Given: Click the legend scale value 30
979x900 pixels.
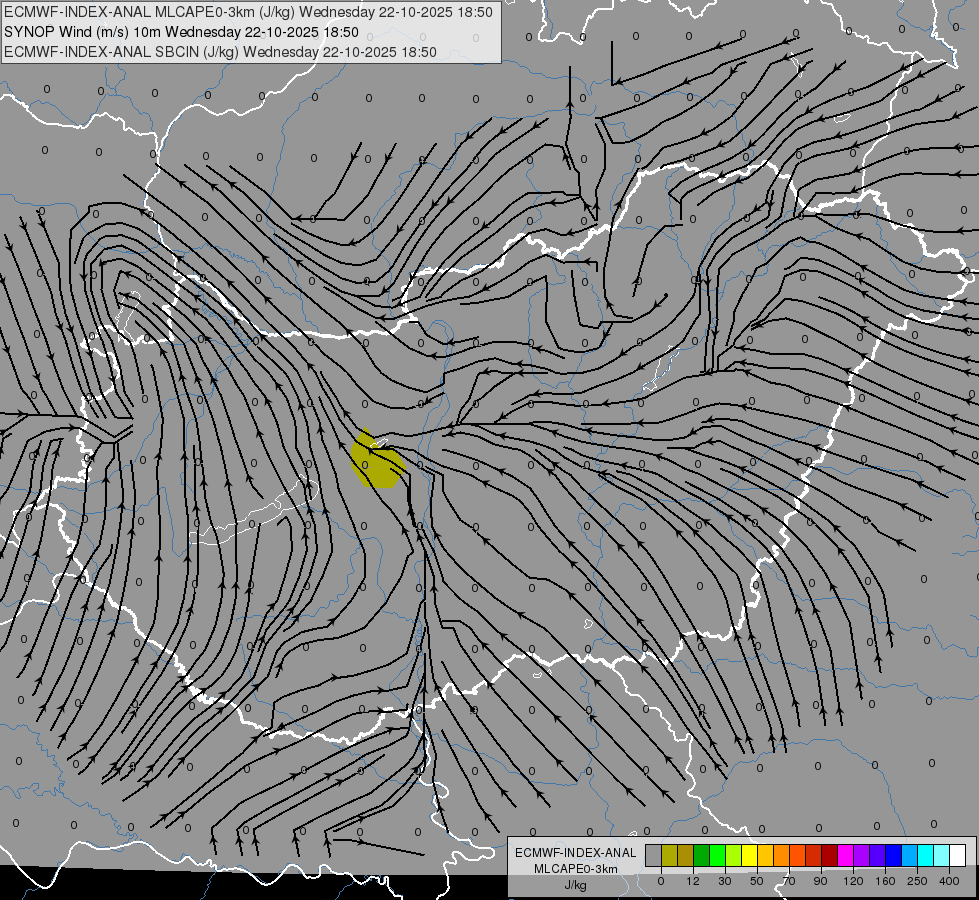Looking at the screenshot, I should pos(725,881).
